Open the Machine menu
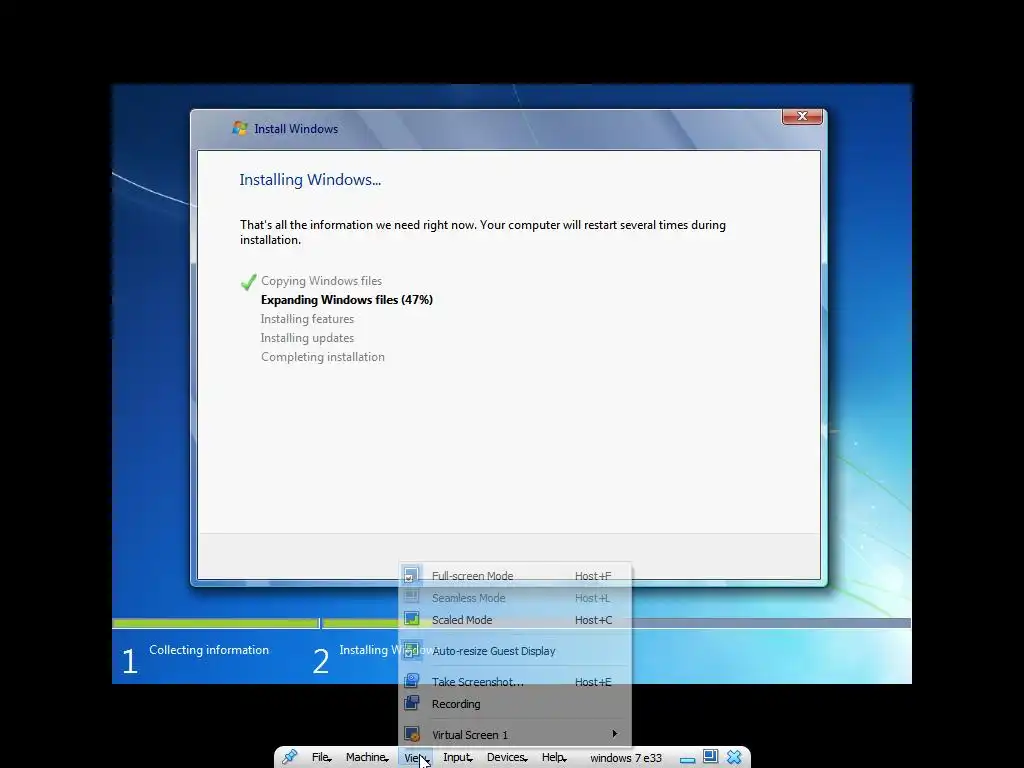1024x768 pixels. 367,758
